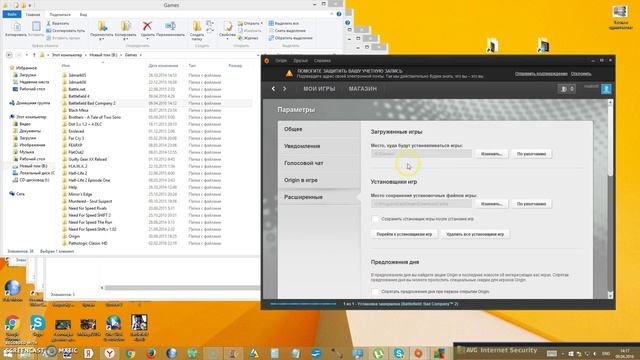Click Выделить все in Explorer ribbon
This screenshot has width=640, height=360.
(284, 23)
